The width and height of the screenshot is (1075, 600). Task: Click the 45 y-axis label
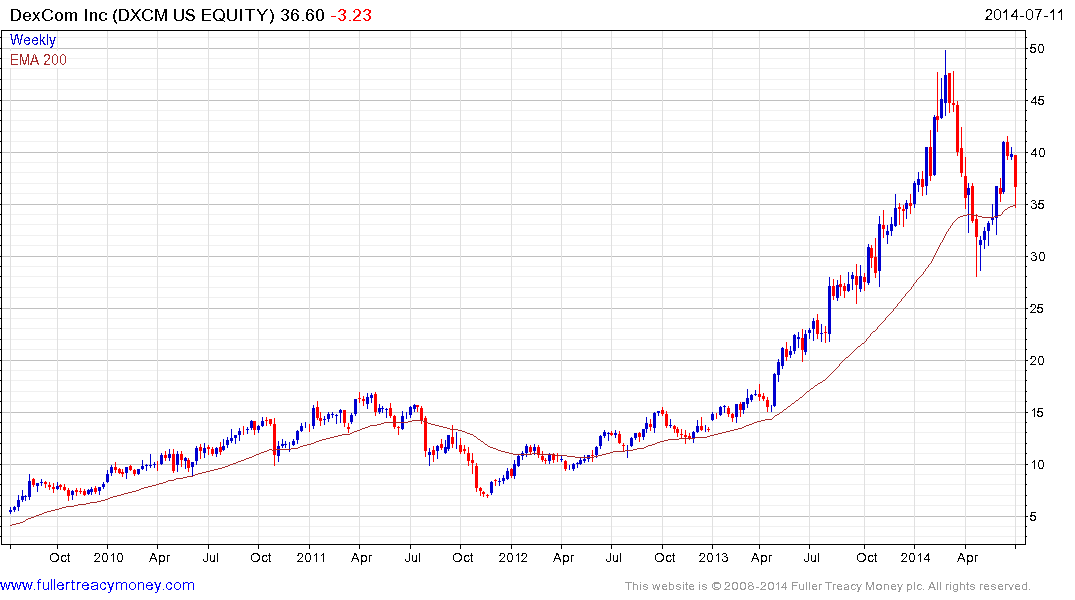tap(1037, 101)
